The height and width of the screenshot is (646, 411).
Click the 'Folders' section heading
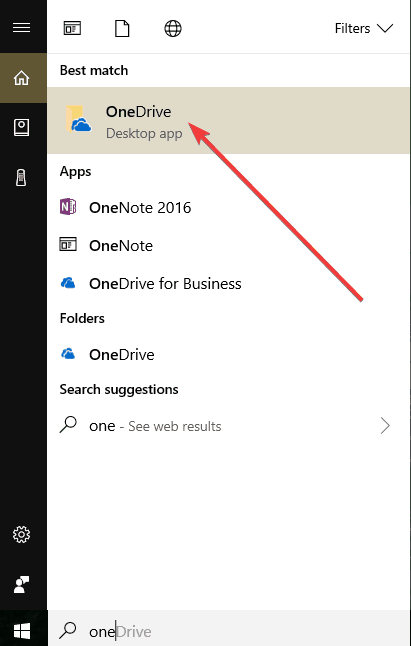(82, 318)
